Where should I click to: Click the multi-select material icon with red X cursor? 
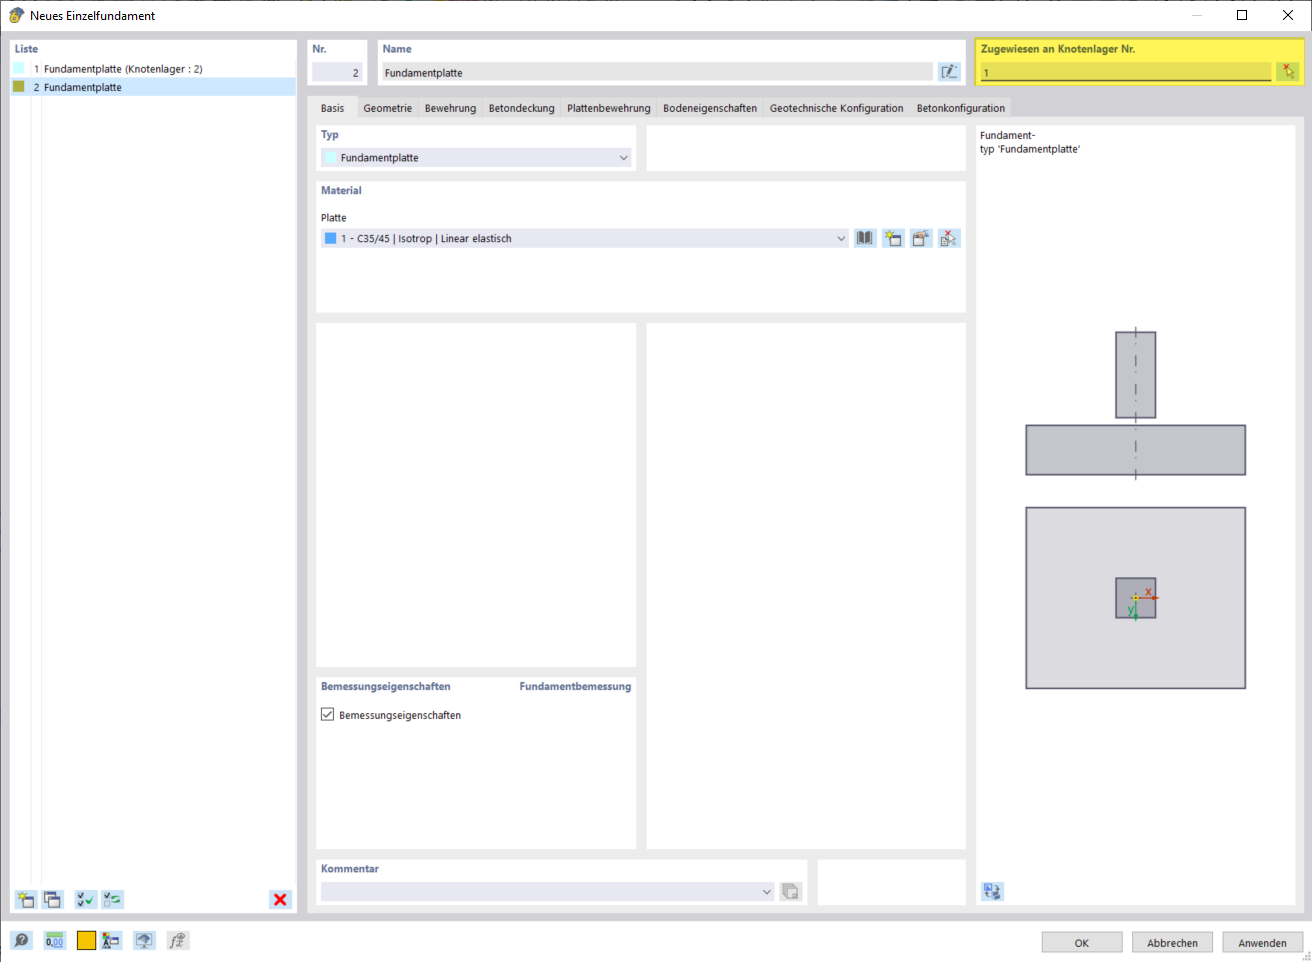949,239
